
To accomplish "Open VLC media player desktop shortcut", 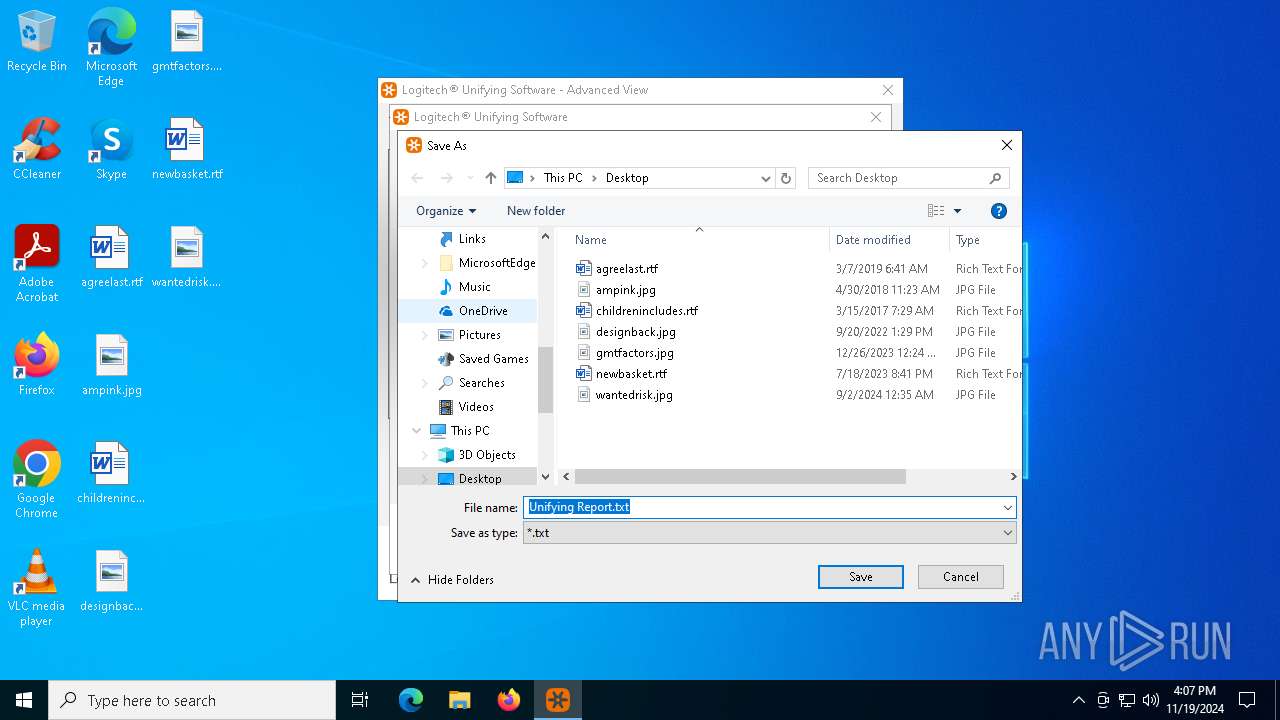I will tap(37, 588).
